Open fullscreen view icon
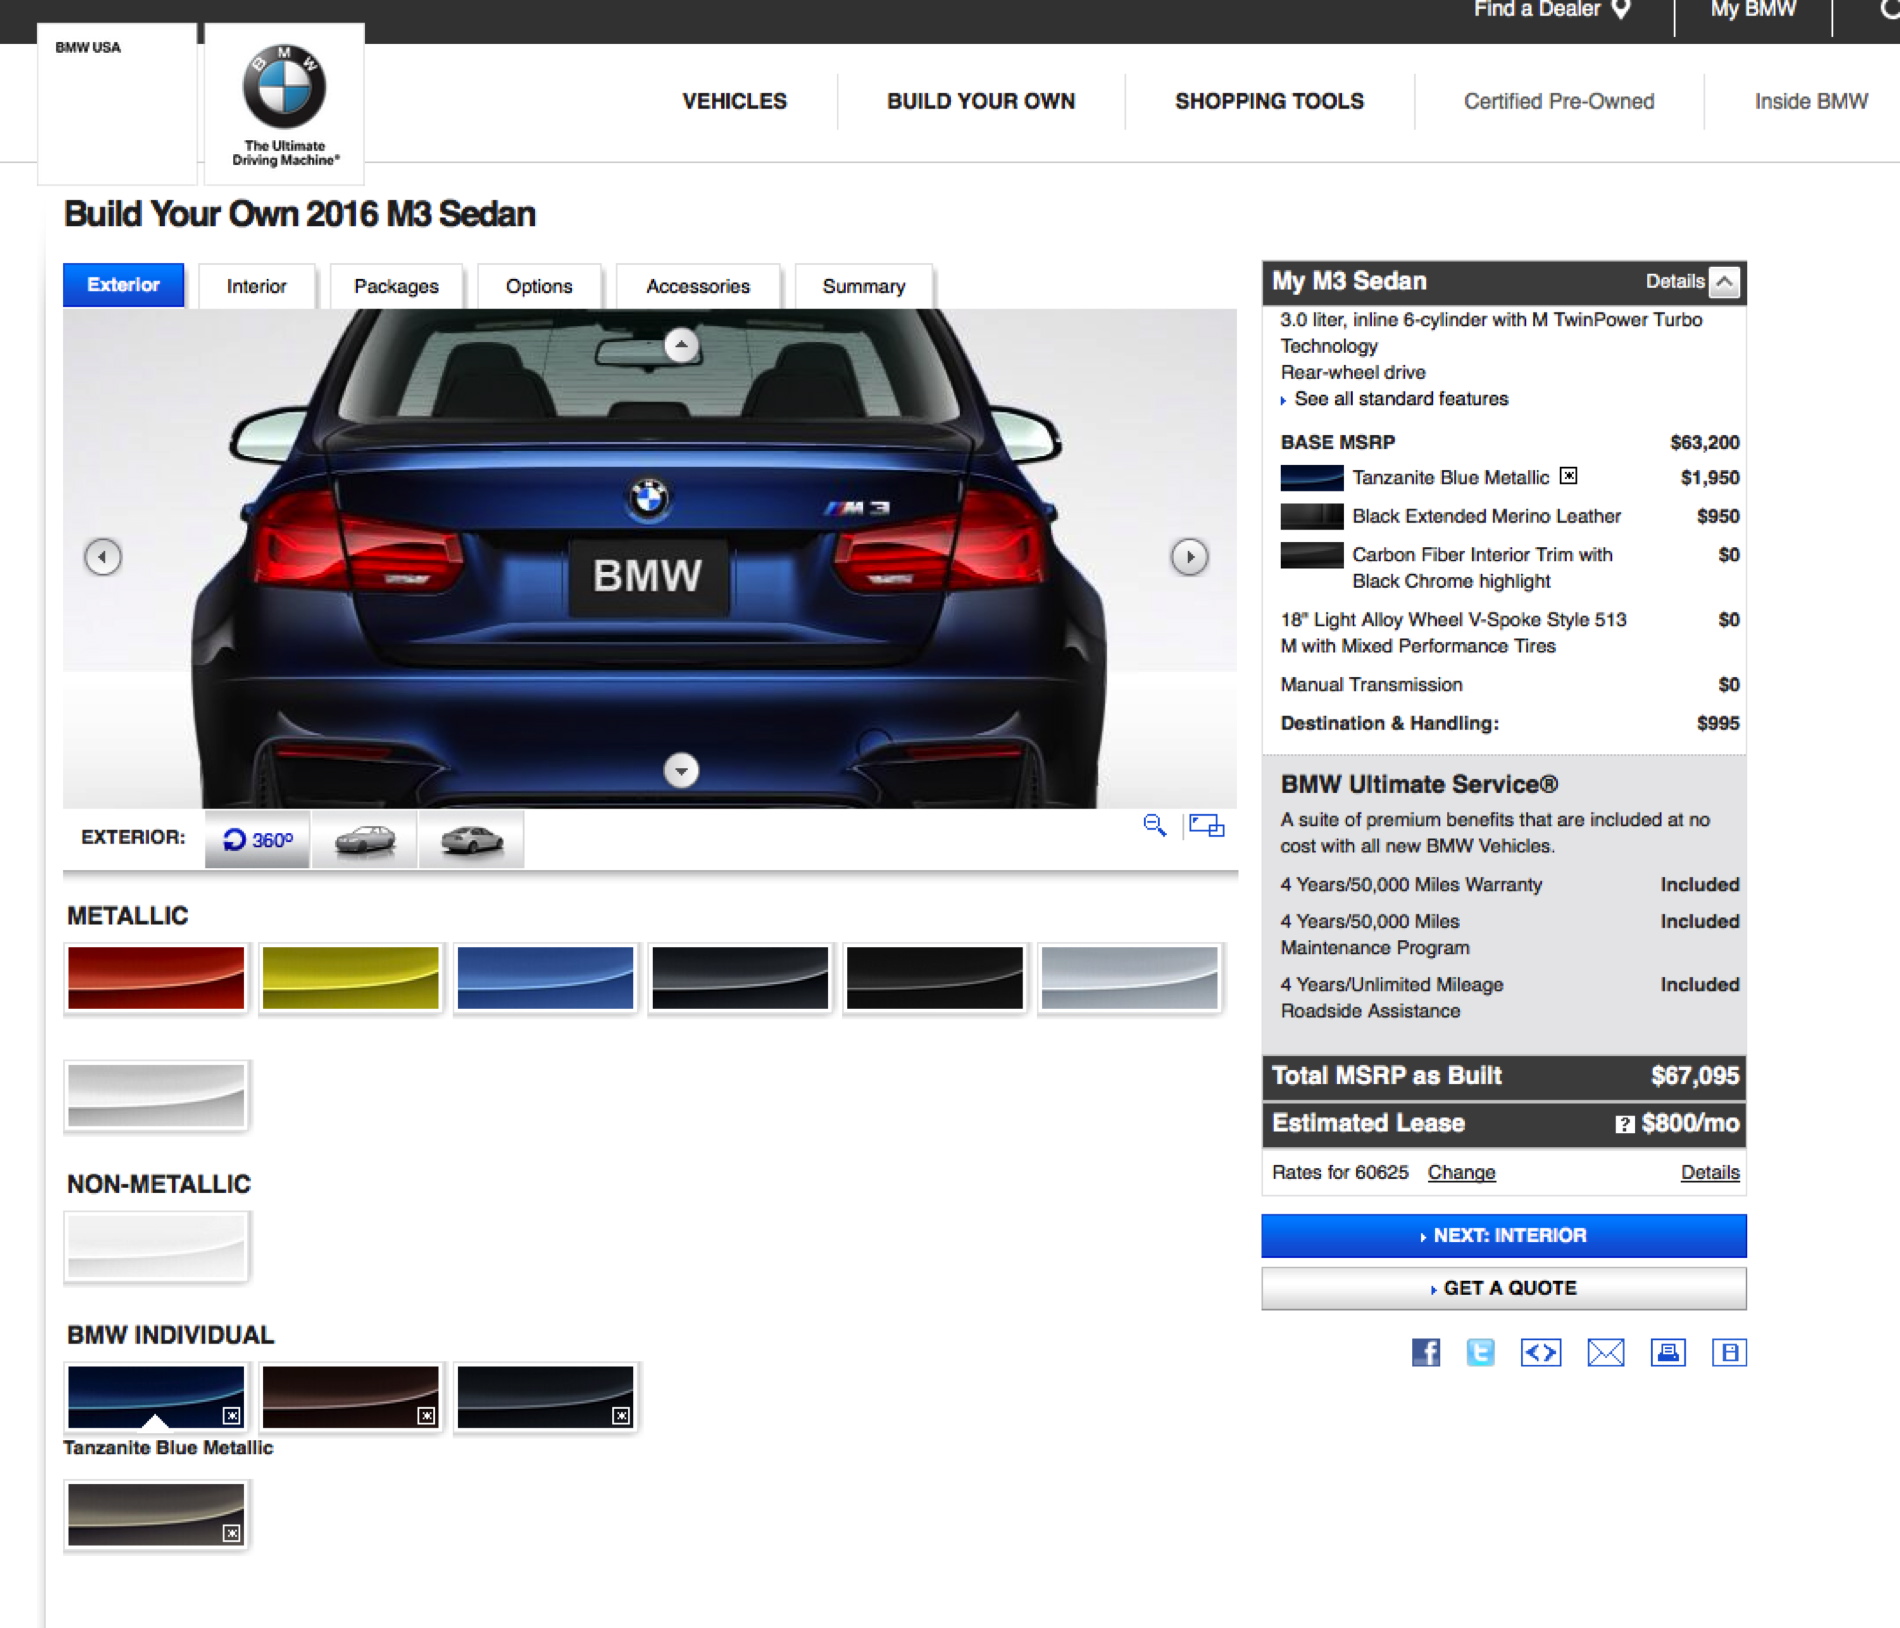 (x=1206, y=826)
